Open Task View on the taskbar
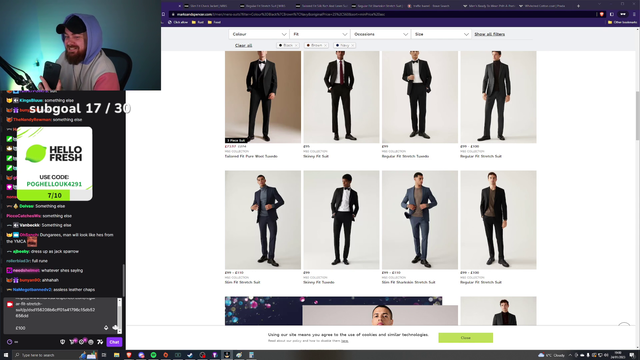 104,355
